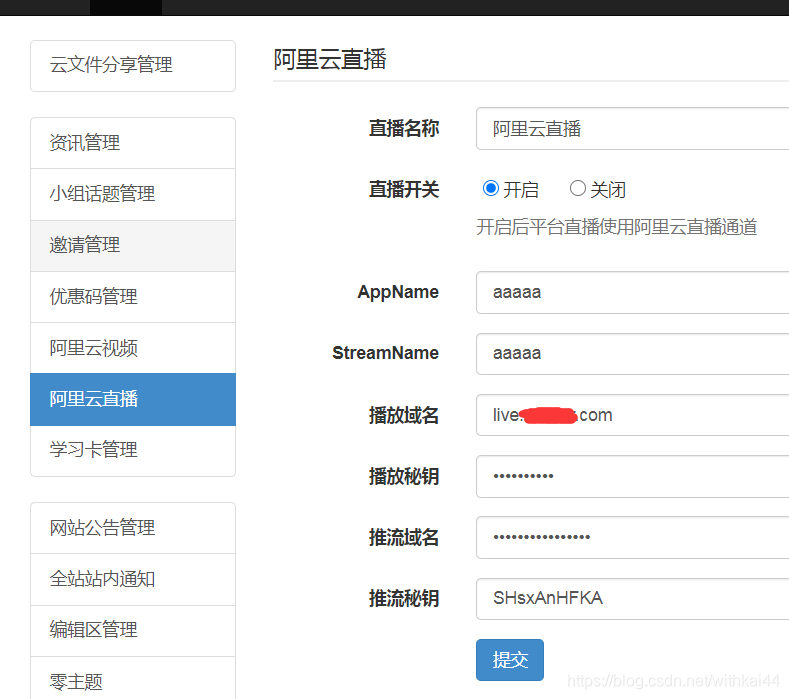Click the AppName field label

pyautogui.click(x=398, y=292)
